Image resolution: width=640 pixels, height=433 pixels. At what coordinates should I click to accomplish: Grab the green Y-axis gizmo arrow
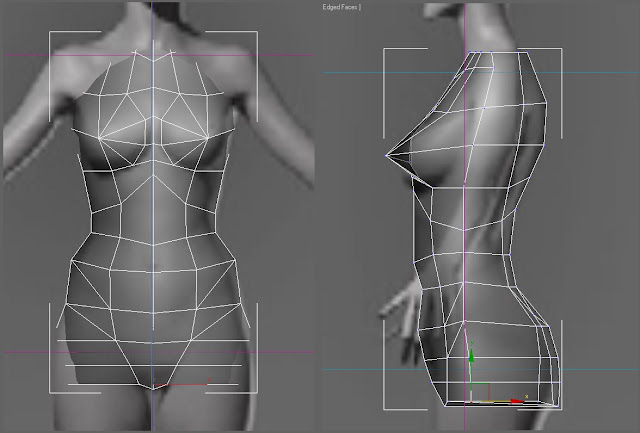coord(471,354)
